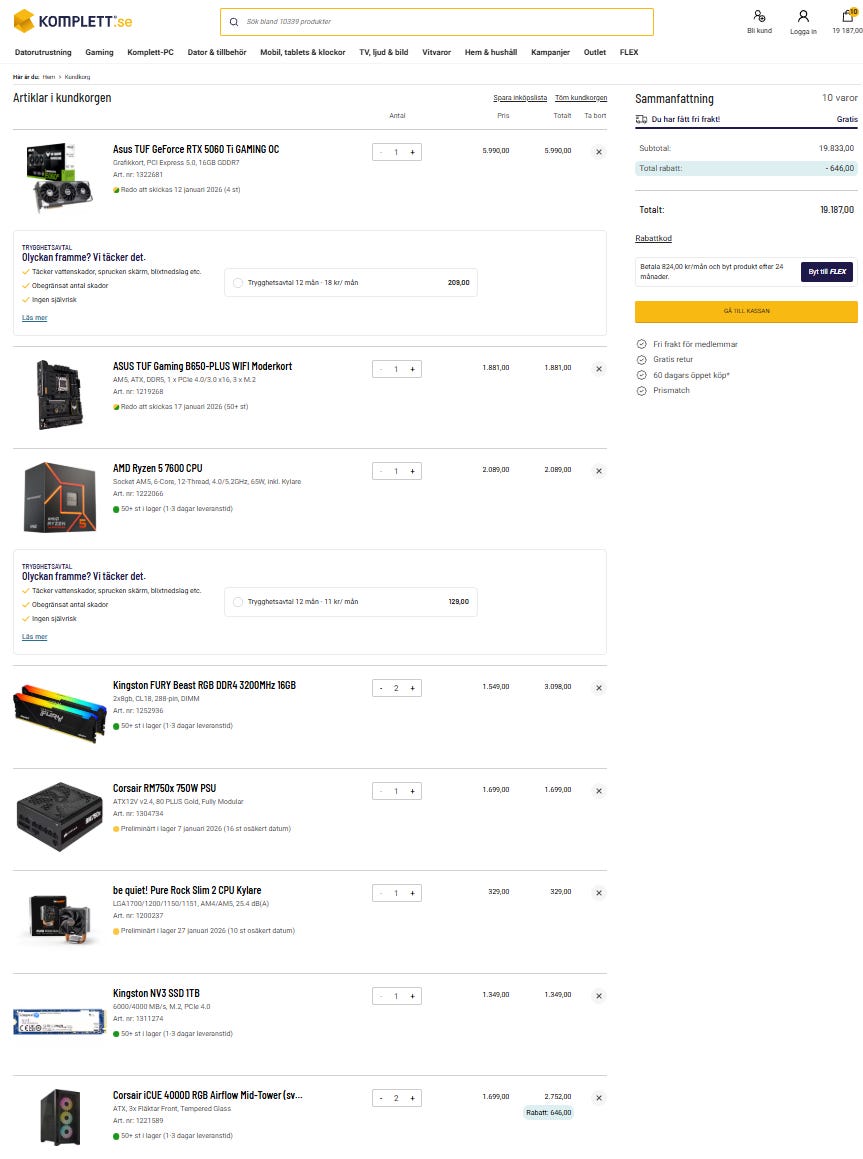Remove AMD Ryzen 5 7600 CPU from cart
This screenshot has width=863, height=1159.
coord(598,471)
